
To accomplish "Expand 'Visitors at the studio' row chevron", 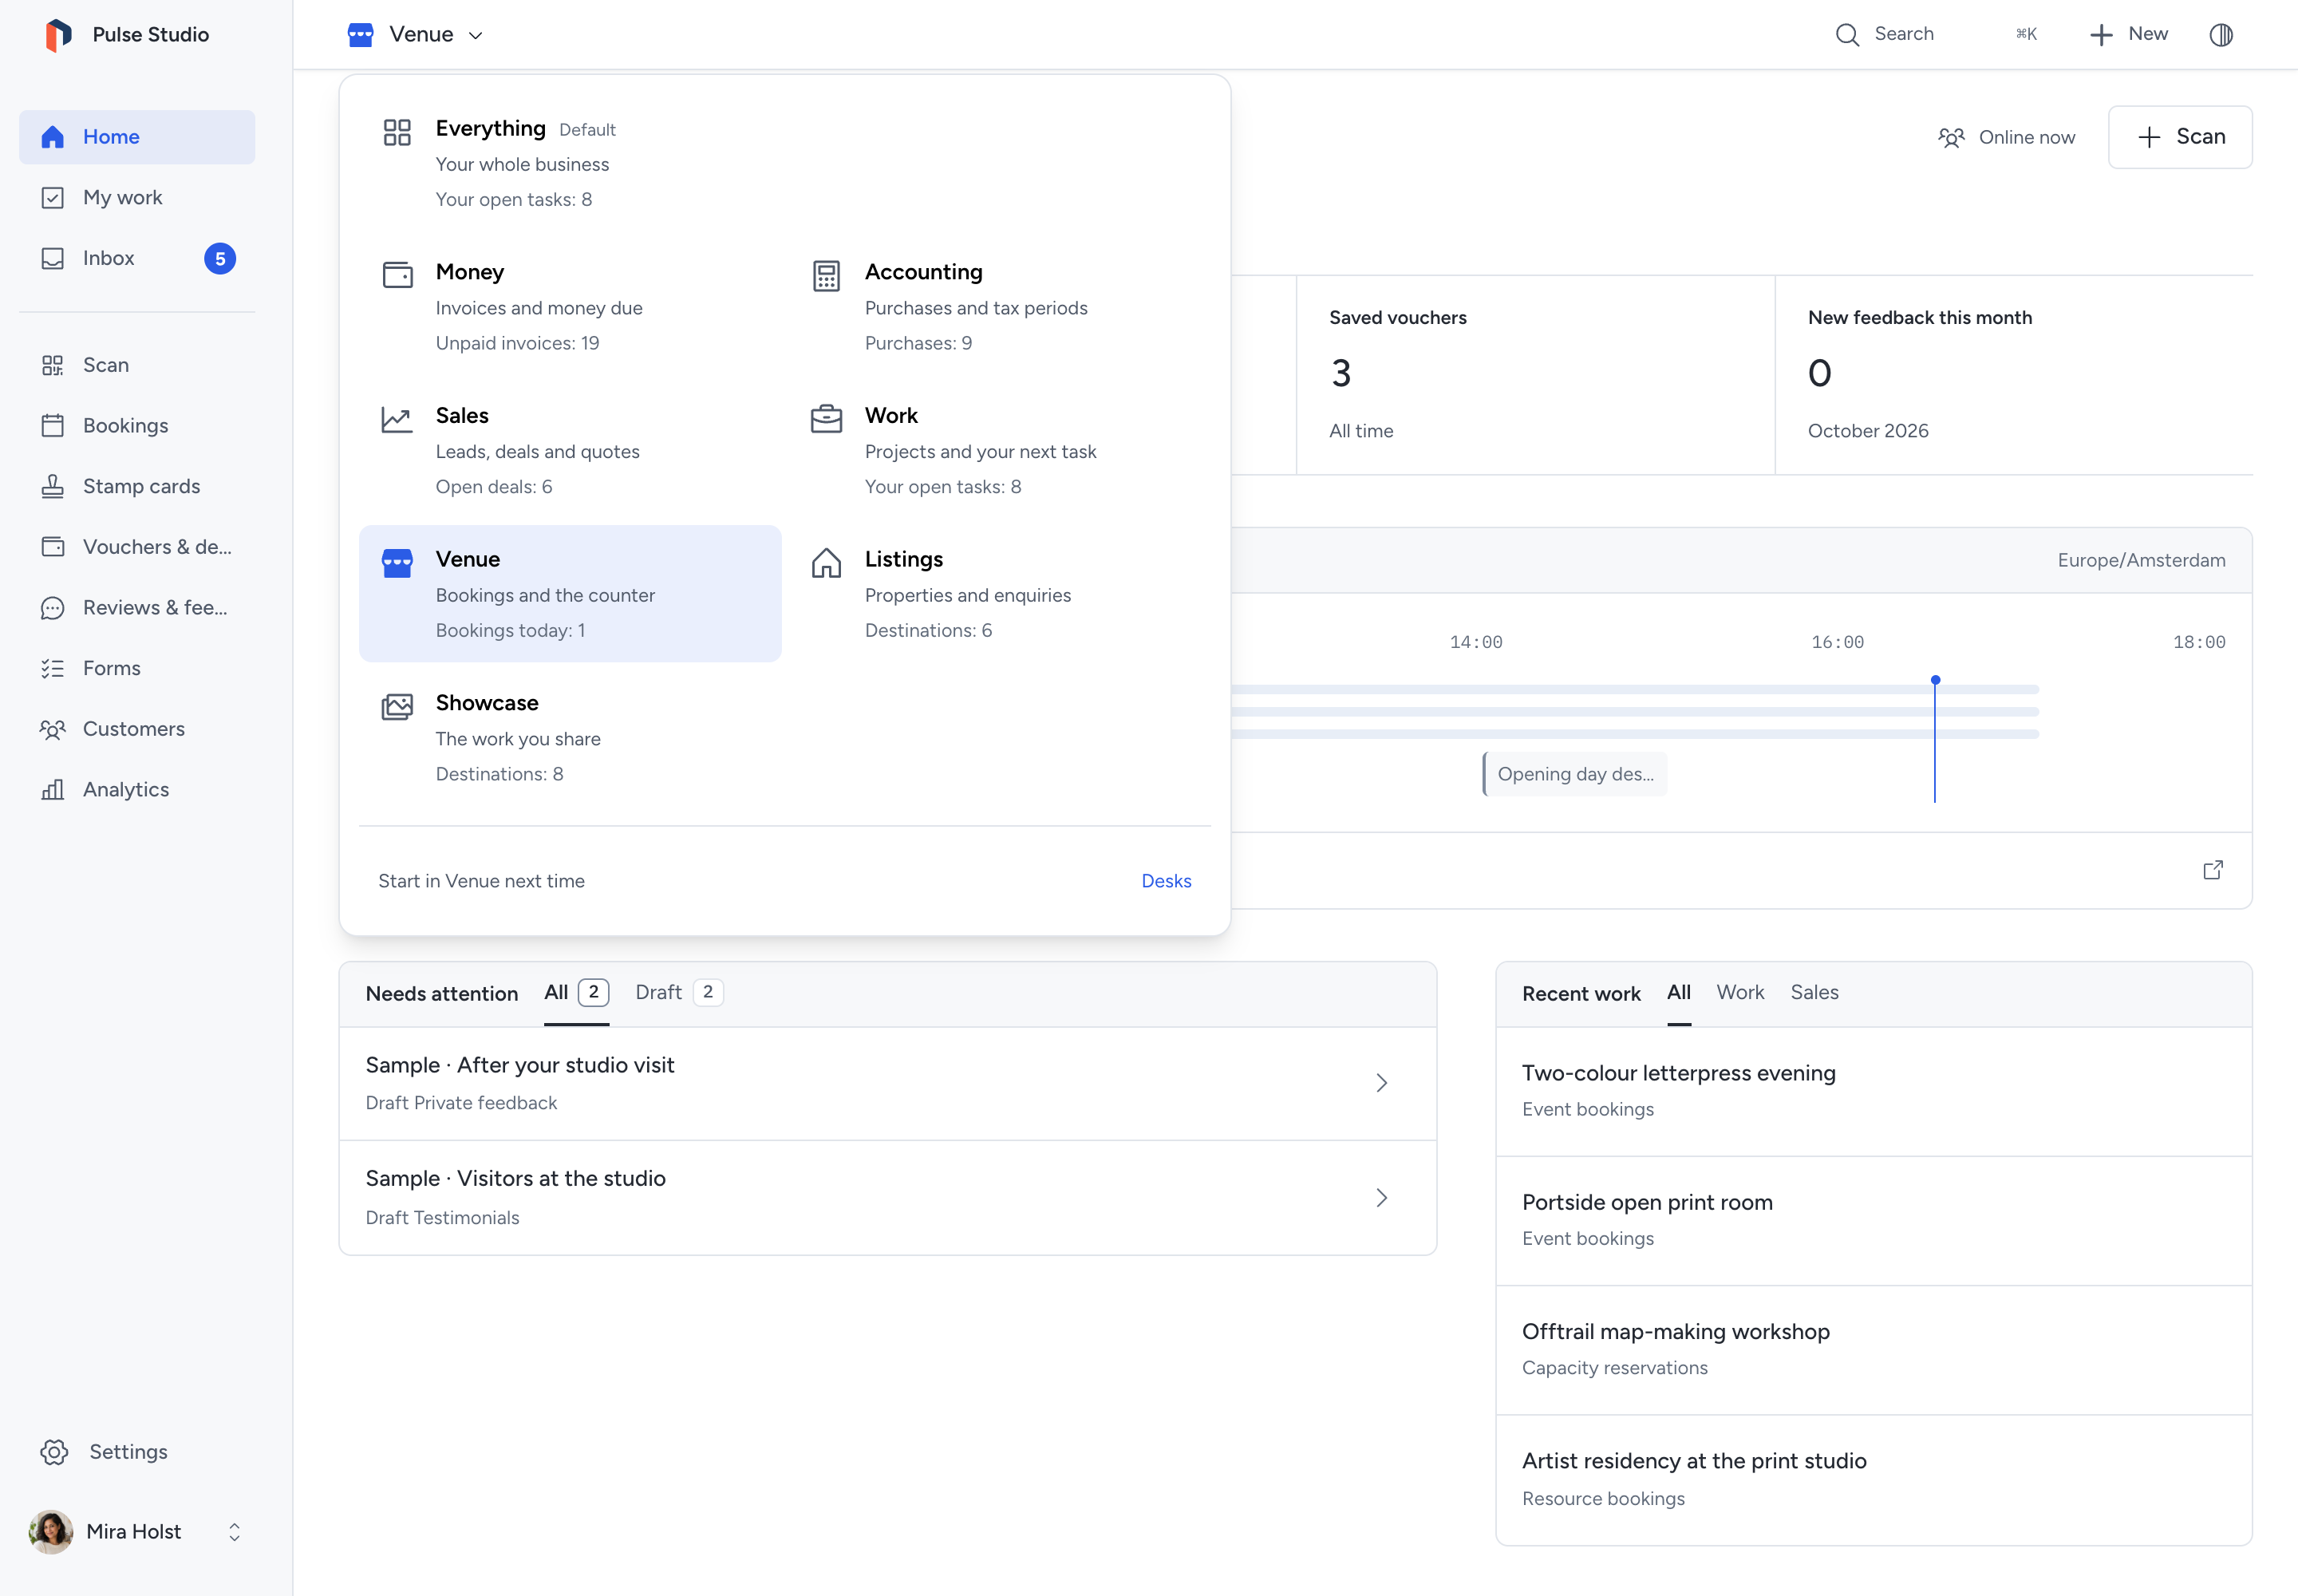I will (x=1382, y=1198).
